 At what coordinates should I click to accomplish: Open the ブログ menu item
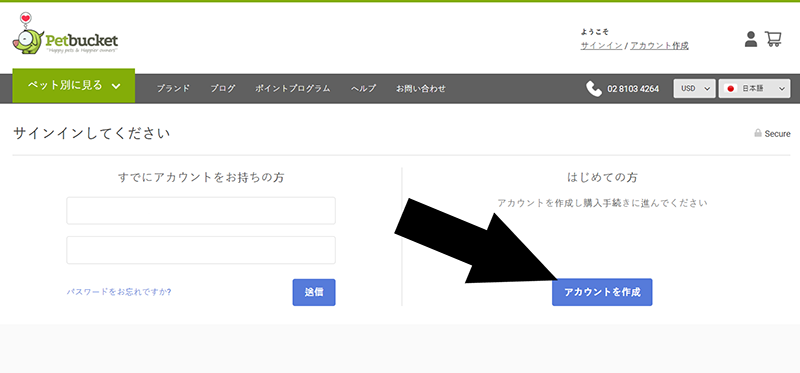(x=222, y=88)
